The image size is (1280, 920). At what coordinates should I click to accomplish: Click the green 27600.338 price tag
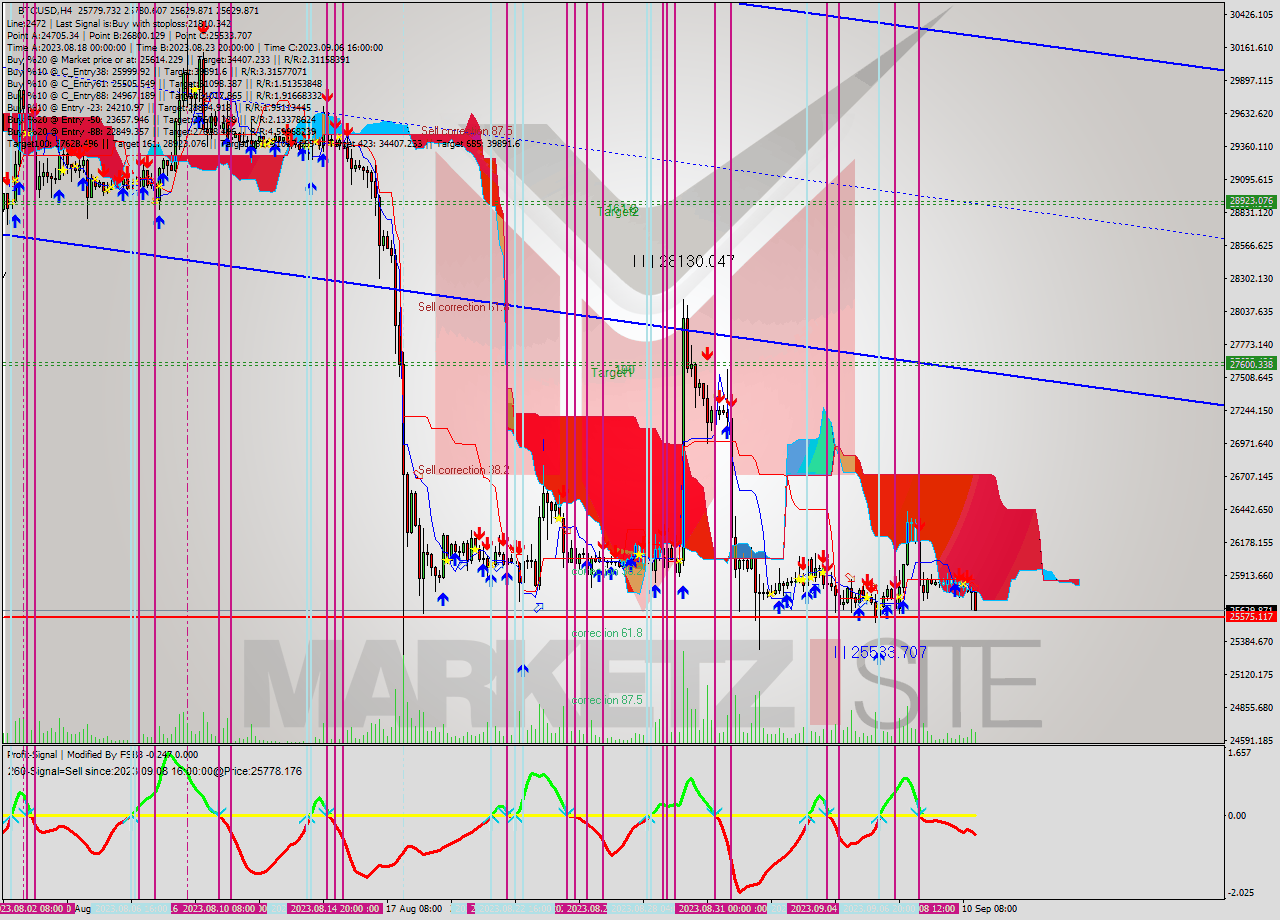(x=1251, y=364)
